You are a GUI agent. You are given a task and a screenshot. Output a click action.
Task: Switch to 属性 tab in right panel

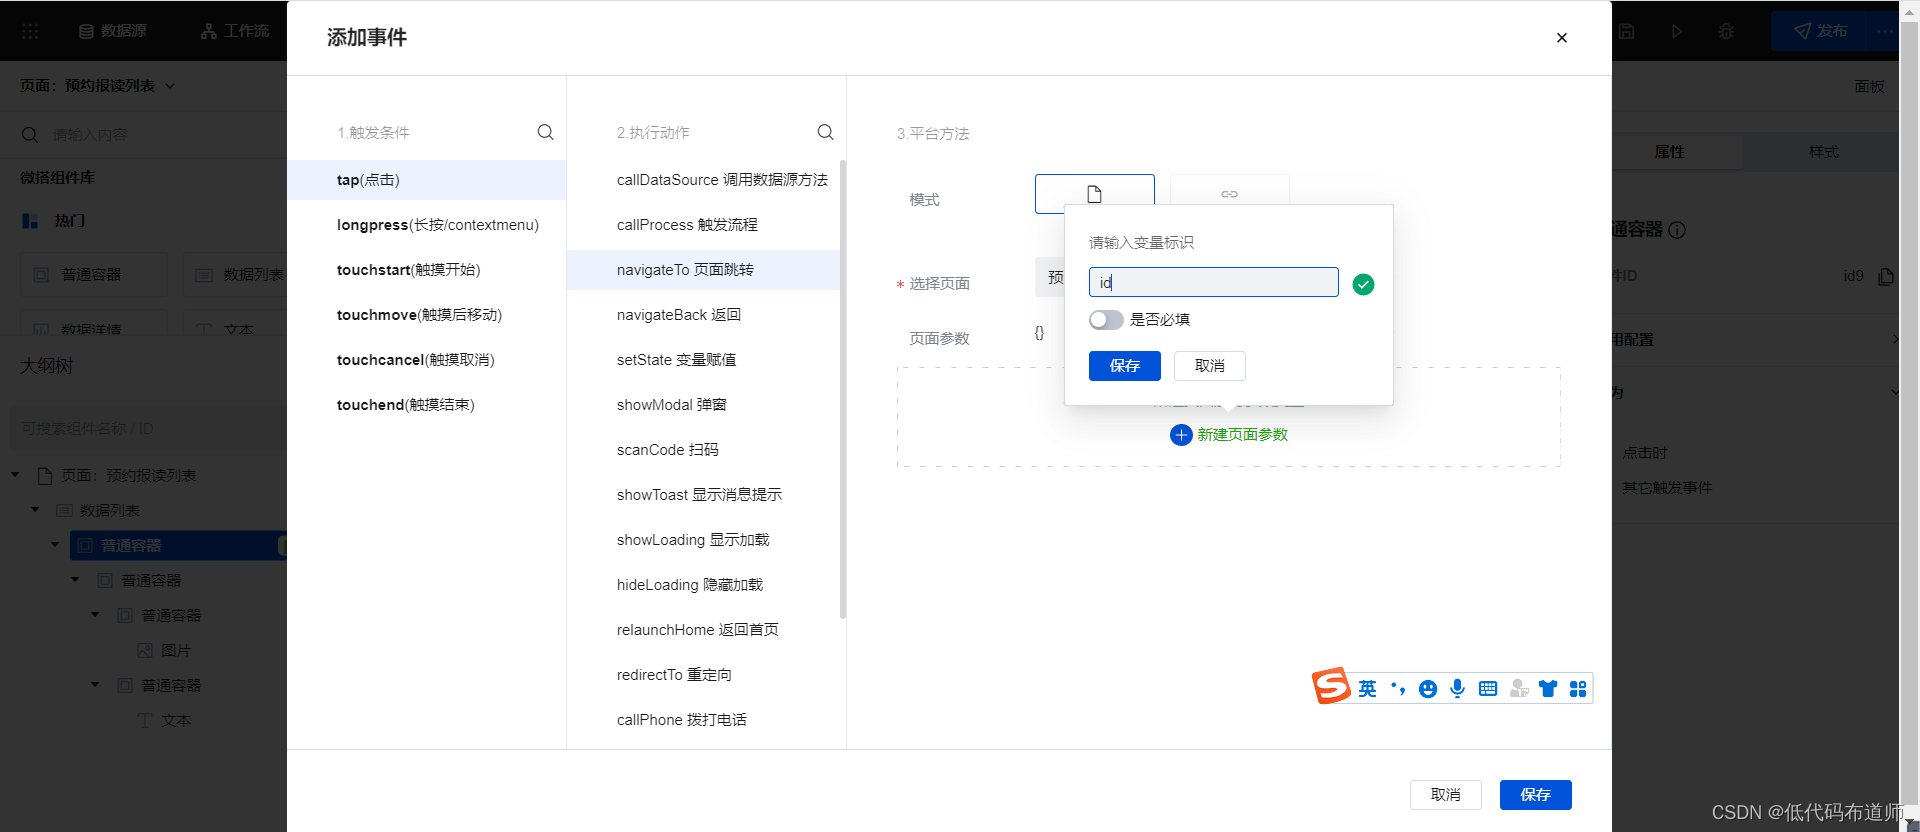click(1669, 152)
